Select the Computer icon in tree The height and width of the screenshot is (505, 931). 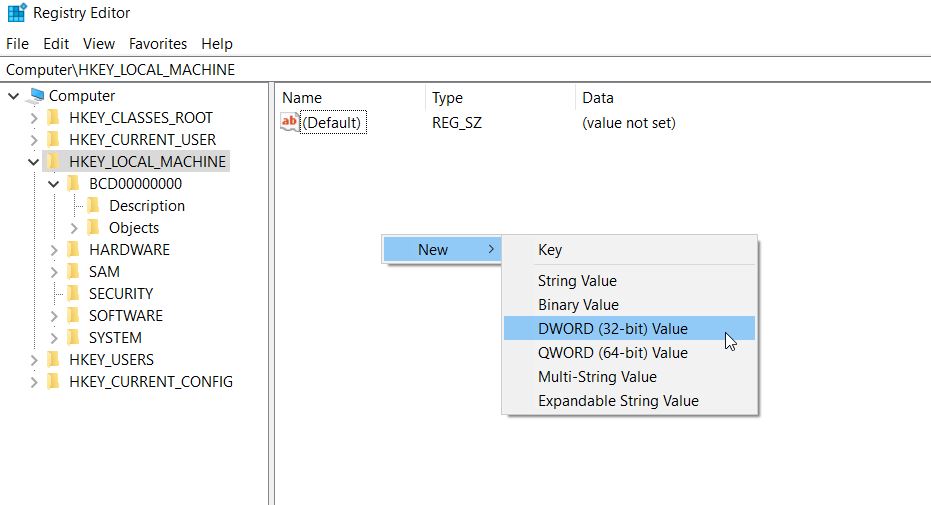37,95
